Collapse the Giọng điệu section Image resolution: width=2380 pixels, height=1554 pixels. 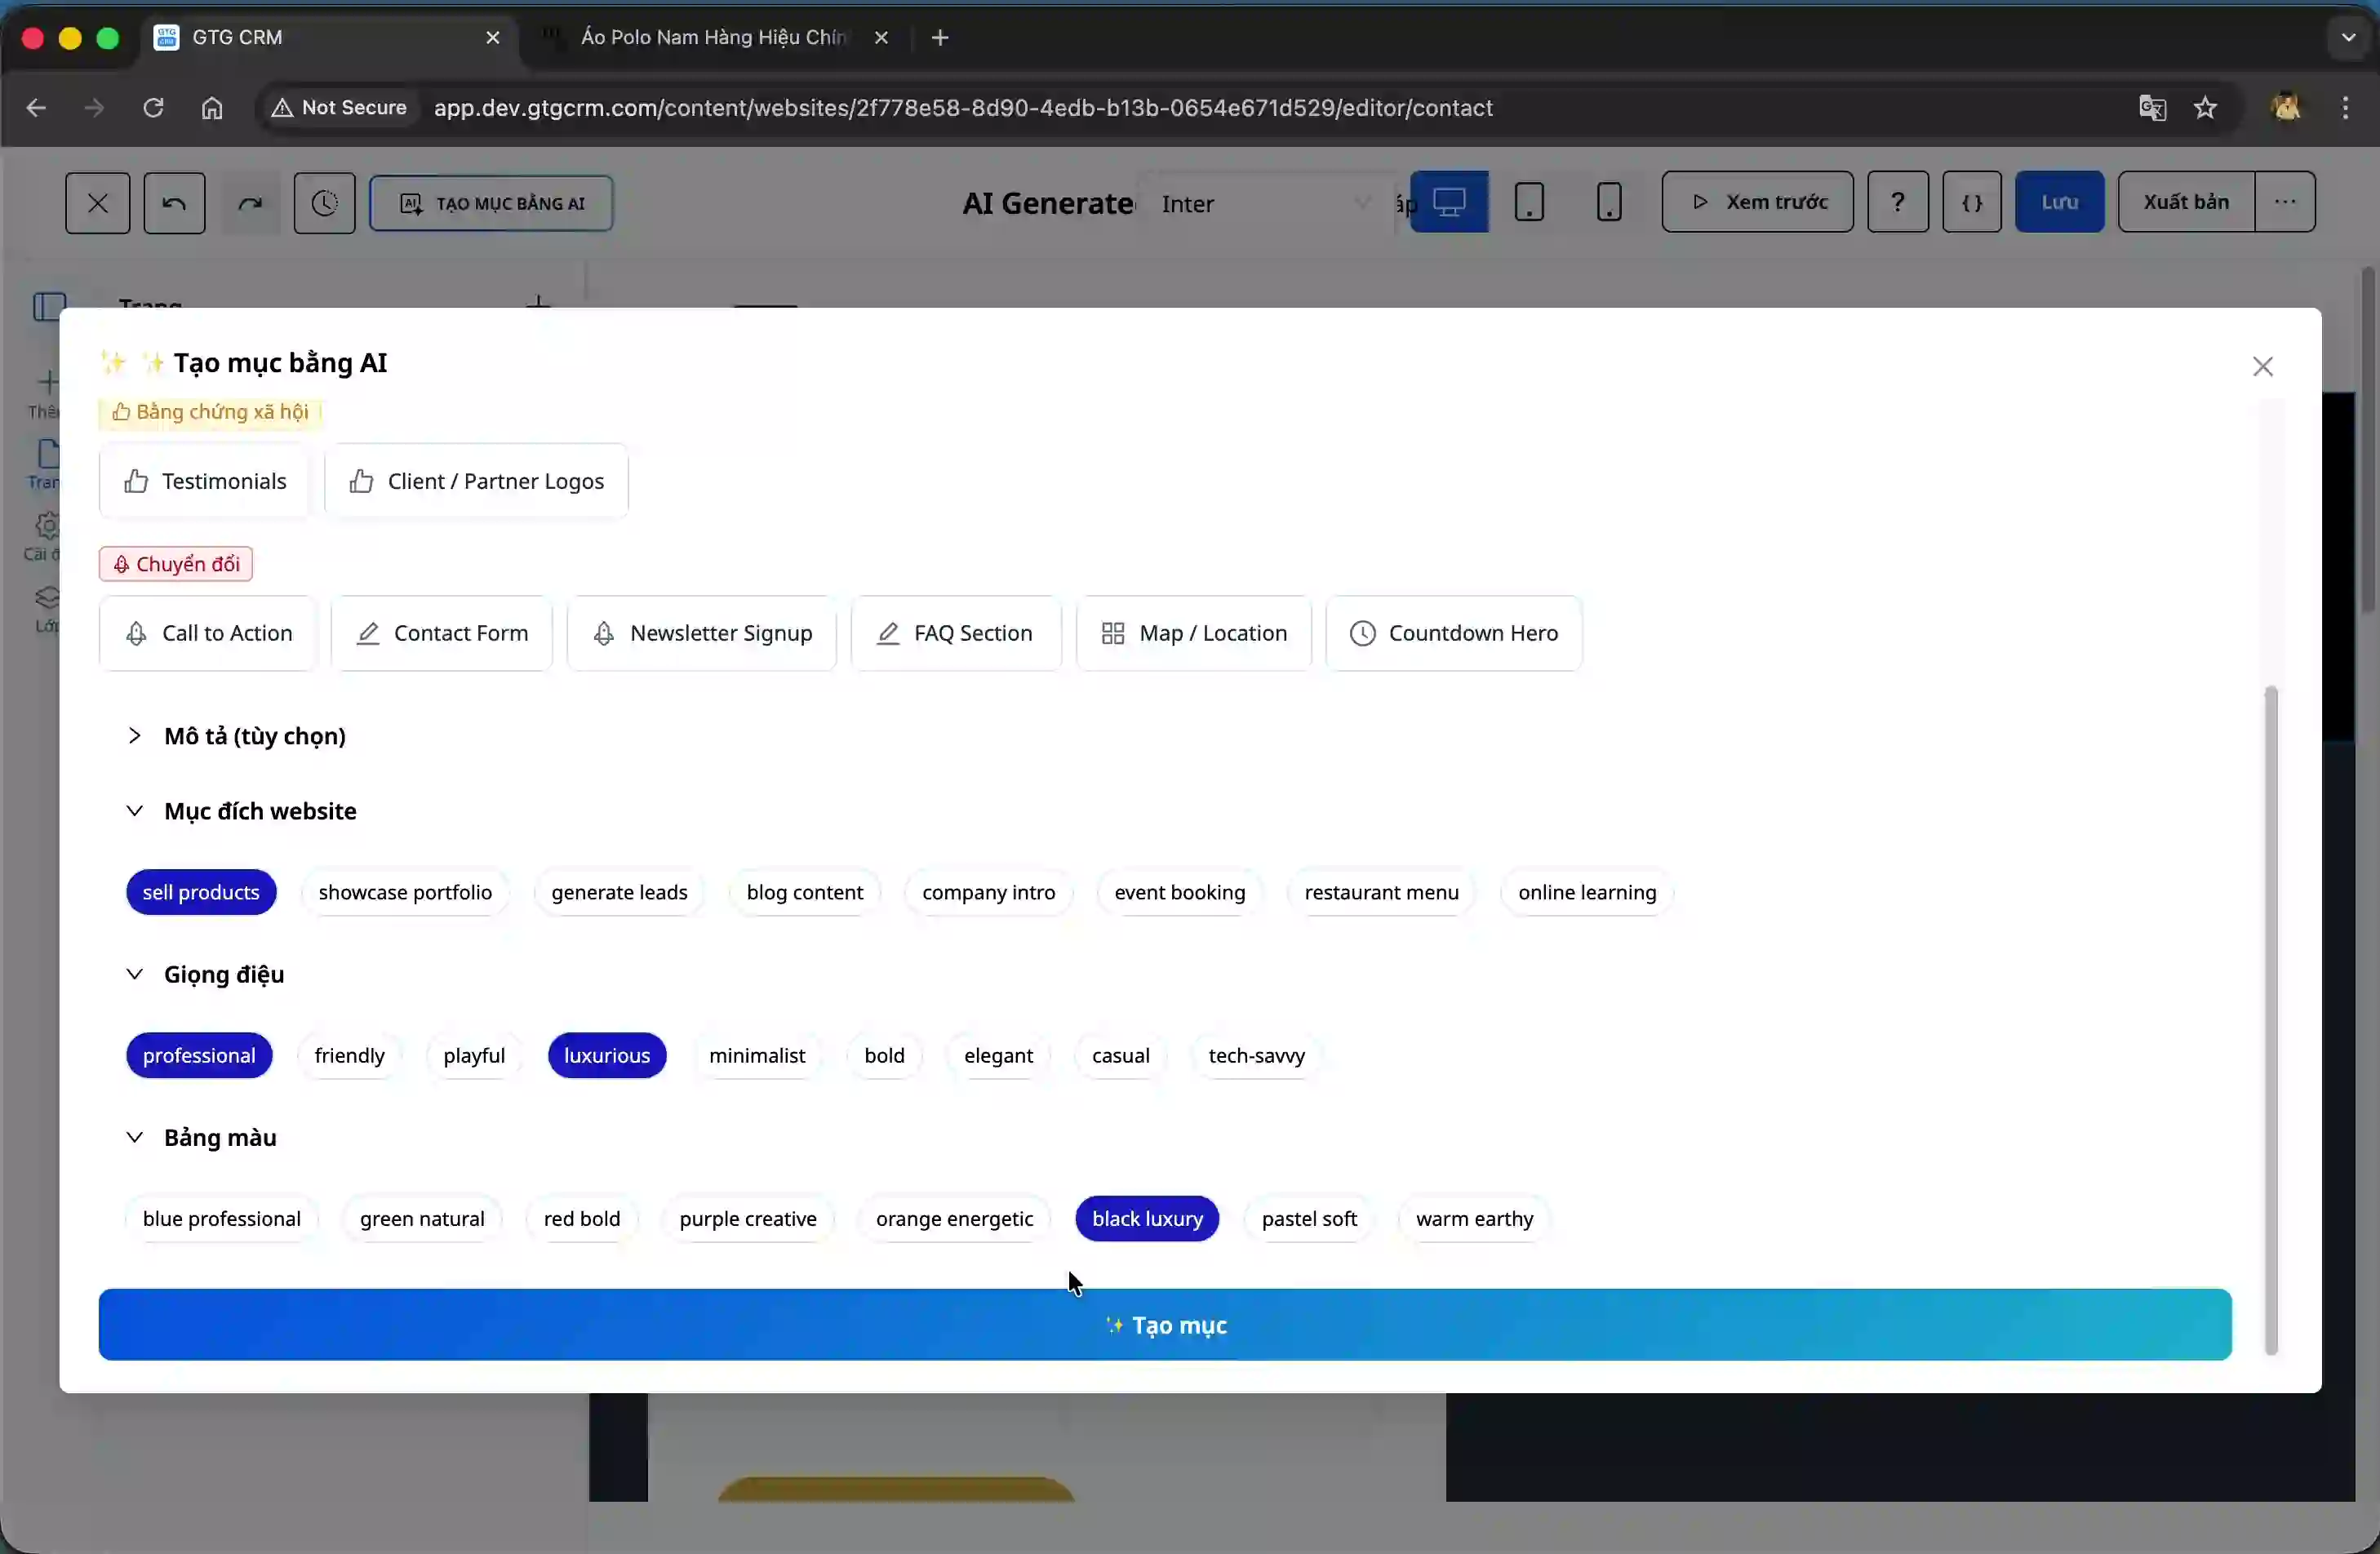click(x=223, y=974)
